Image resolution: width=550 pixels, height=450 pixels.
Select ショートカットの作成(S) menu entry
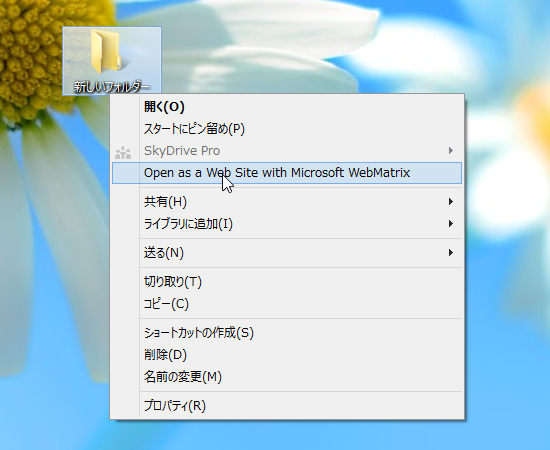click(x=287, y=333)
